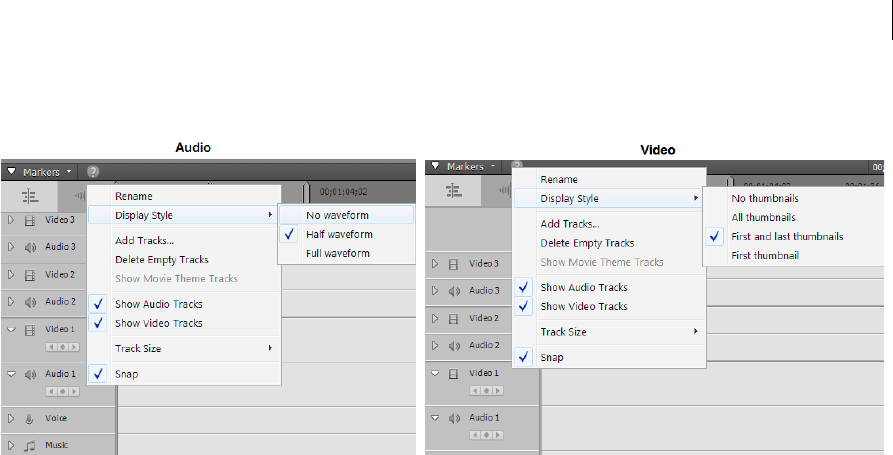Image resolution: width=893 pixels, height=455 pixels.
Task: Click Add Tracks... in the right context menu
Action: click(x=570, y=224)
